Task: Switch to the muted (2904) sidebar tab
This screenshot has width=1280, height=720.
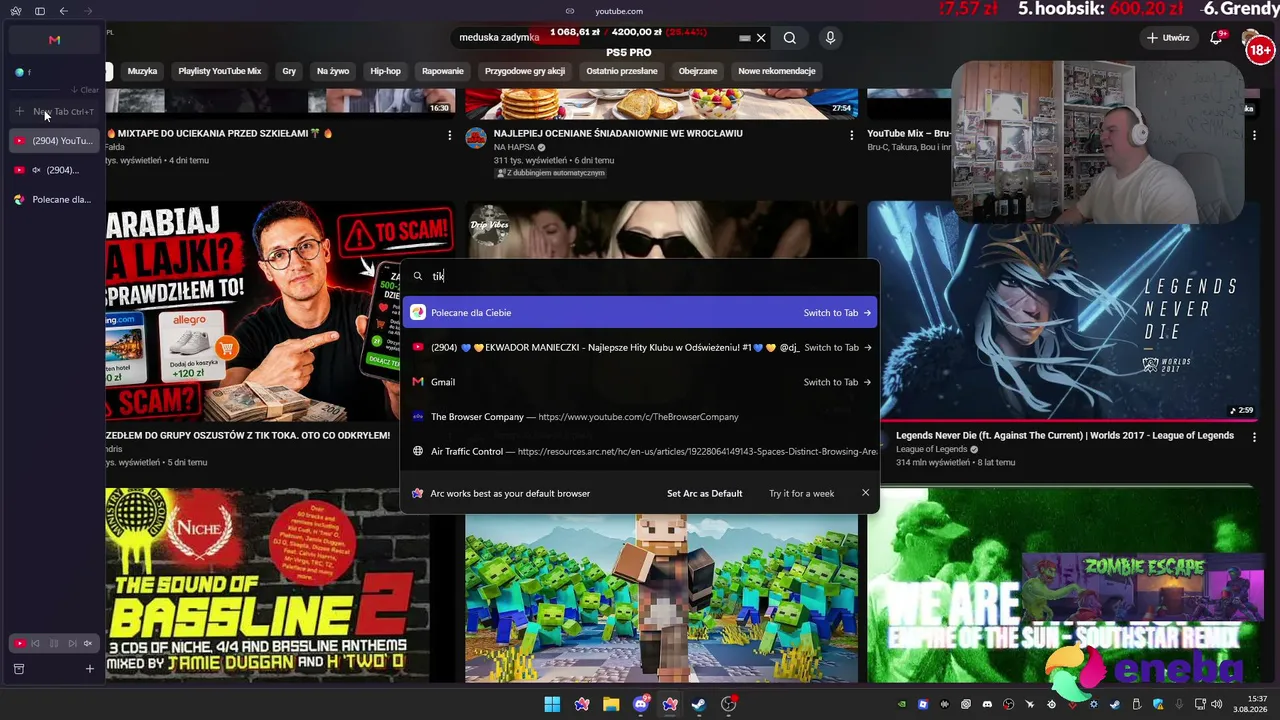Action: pyautogui.click(x=54, y=170)
